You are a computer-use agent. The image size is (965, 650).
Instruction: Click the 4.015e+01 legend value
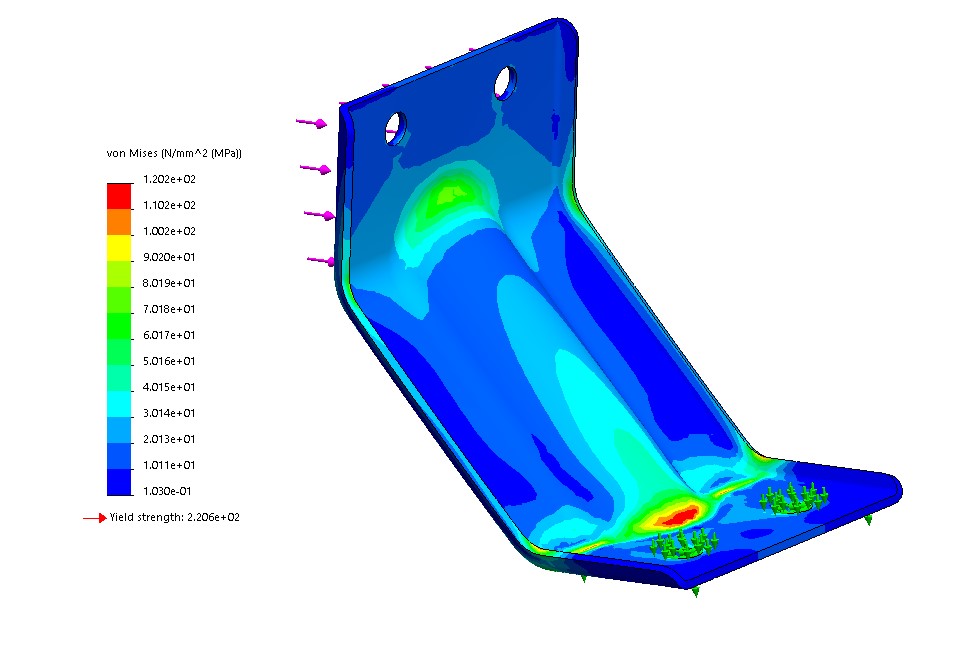tap(169, 387)
